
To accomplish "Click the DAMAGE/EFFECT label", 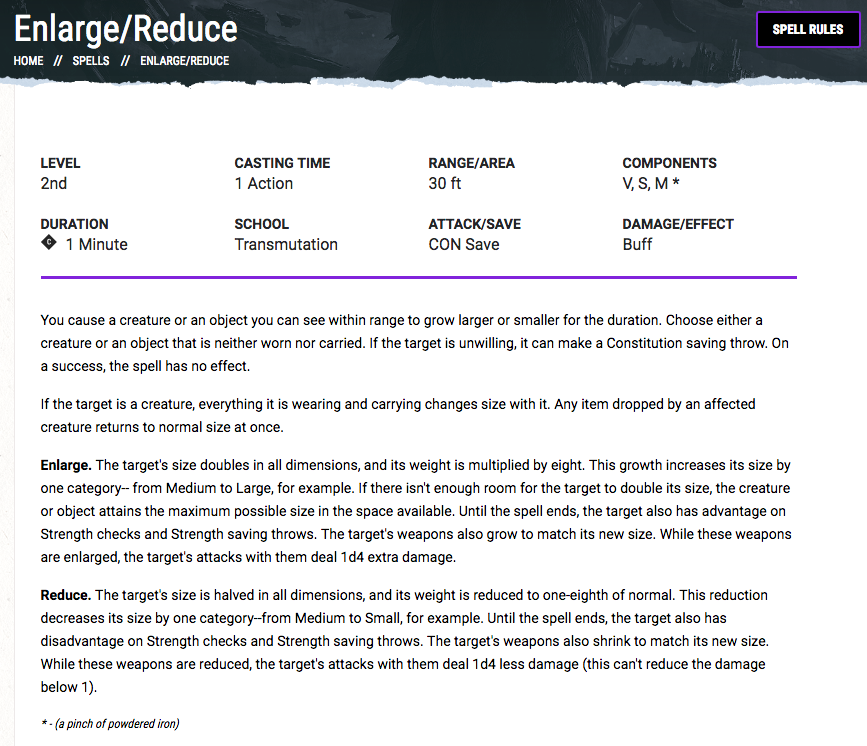I will (678, 224).
